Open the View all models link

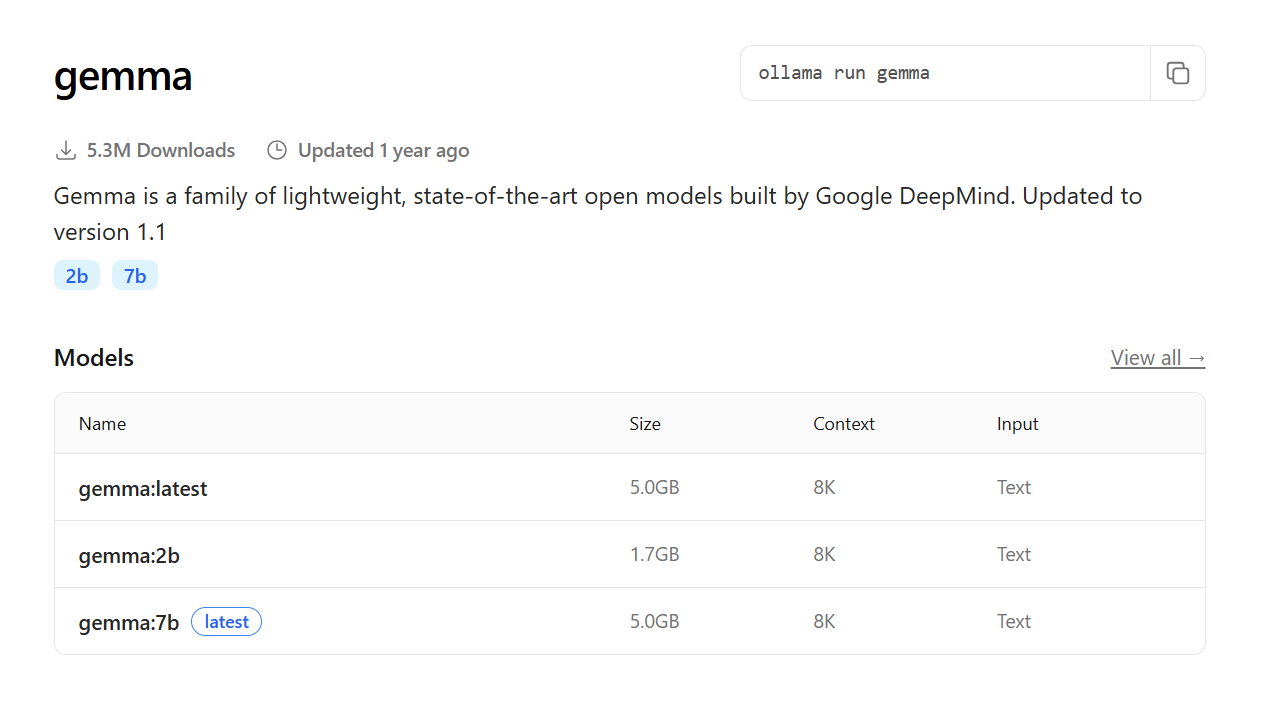1158,358
